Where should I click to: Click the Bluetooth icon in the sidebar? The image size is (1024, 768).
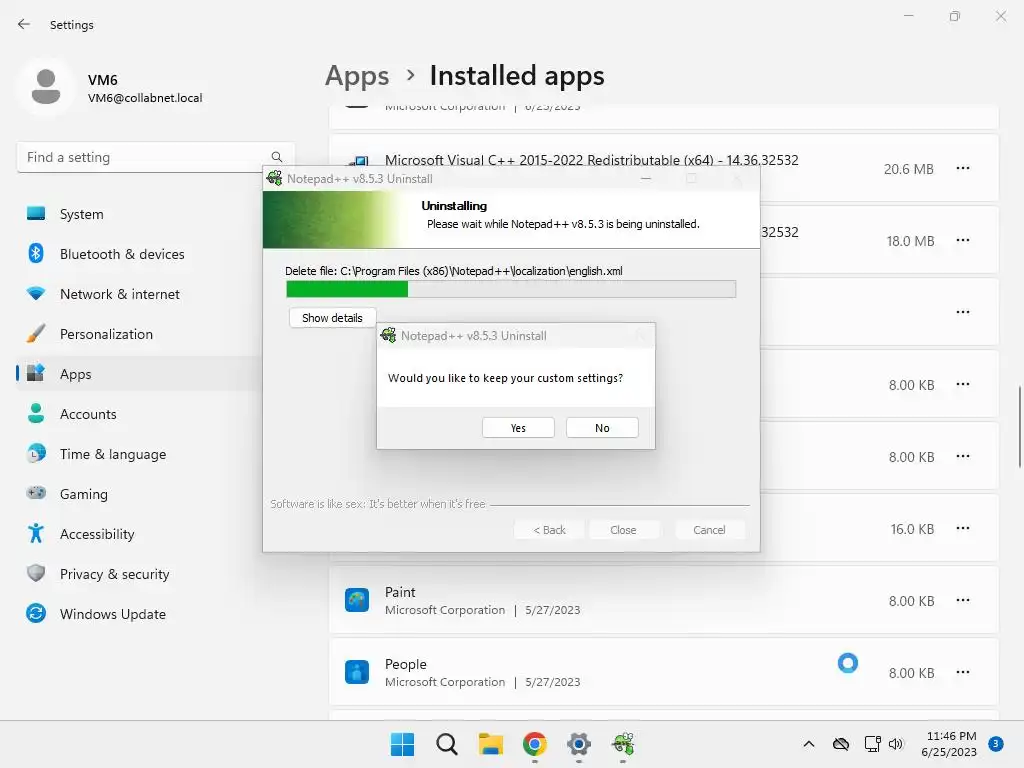click(36, 253)
